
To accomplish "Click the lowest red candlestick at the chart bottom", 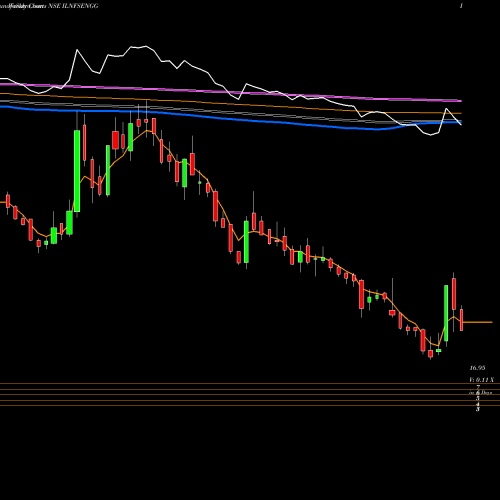I will (430, 354).
